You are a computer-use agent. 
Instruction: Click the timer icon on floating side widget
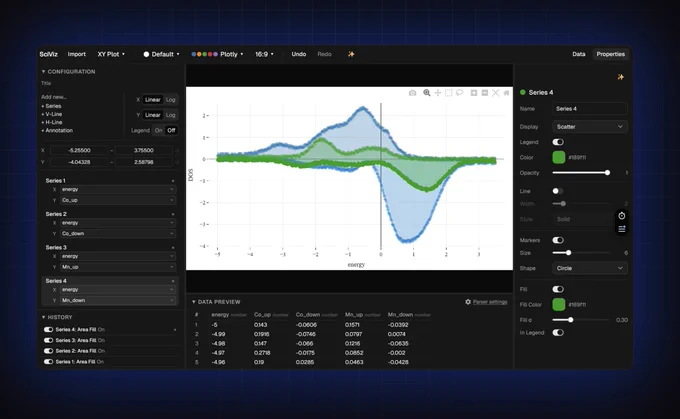point(621,216)
